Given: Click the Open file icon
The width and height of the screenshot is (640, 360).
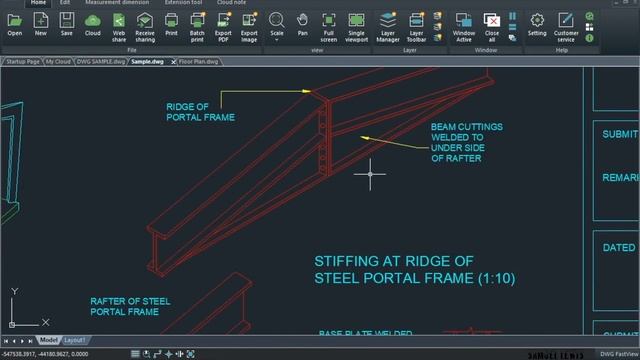Looking at the screenshot, I should click(x=15, y=24).
